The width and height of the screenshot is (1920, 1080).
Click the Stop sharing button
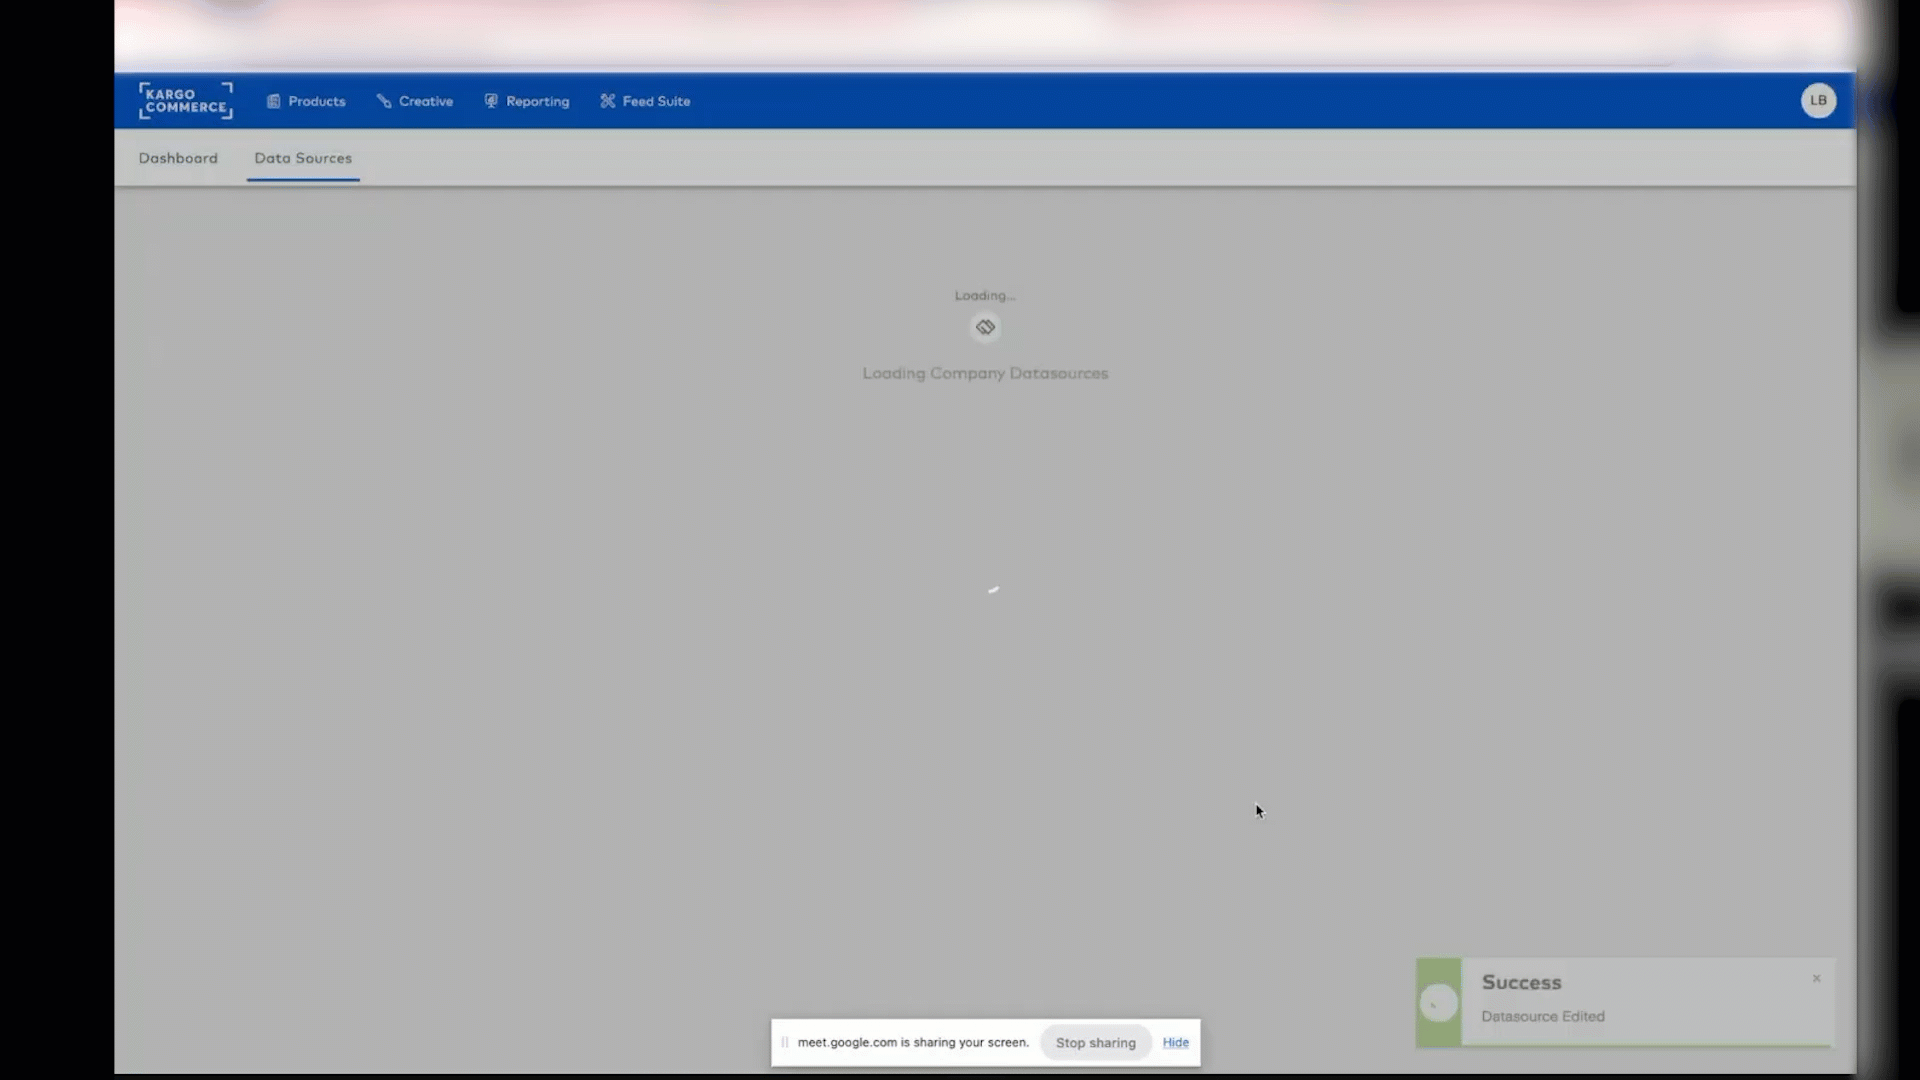point(1095,1042)
